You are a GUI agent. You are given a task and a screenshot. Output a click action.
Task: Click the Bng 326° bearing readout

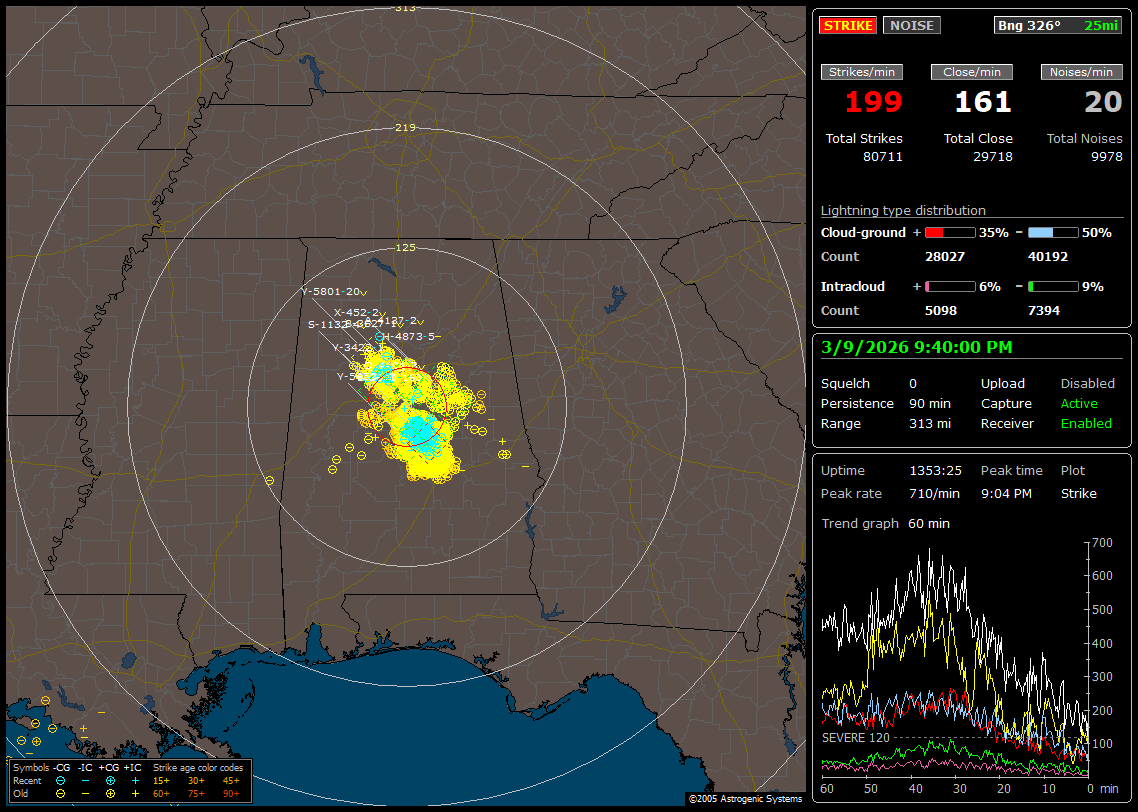[x=1029, y=25]
